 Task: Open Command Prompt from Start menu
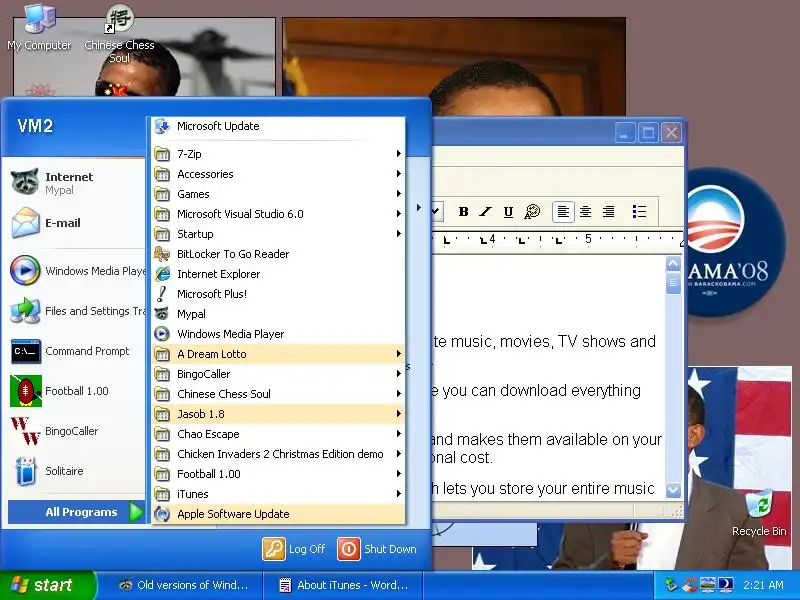click(77, 351)
